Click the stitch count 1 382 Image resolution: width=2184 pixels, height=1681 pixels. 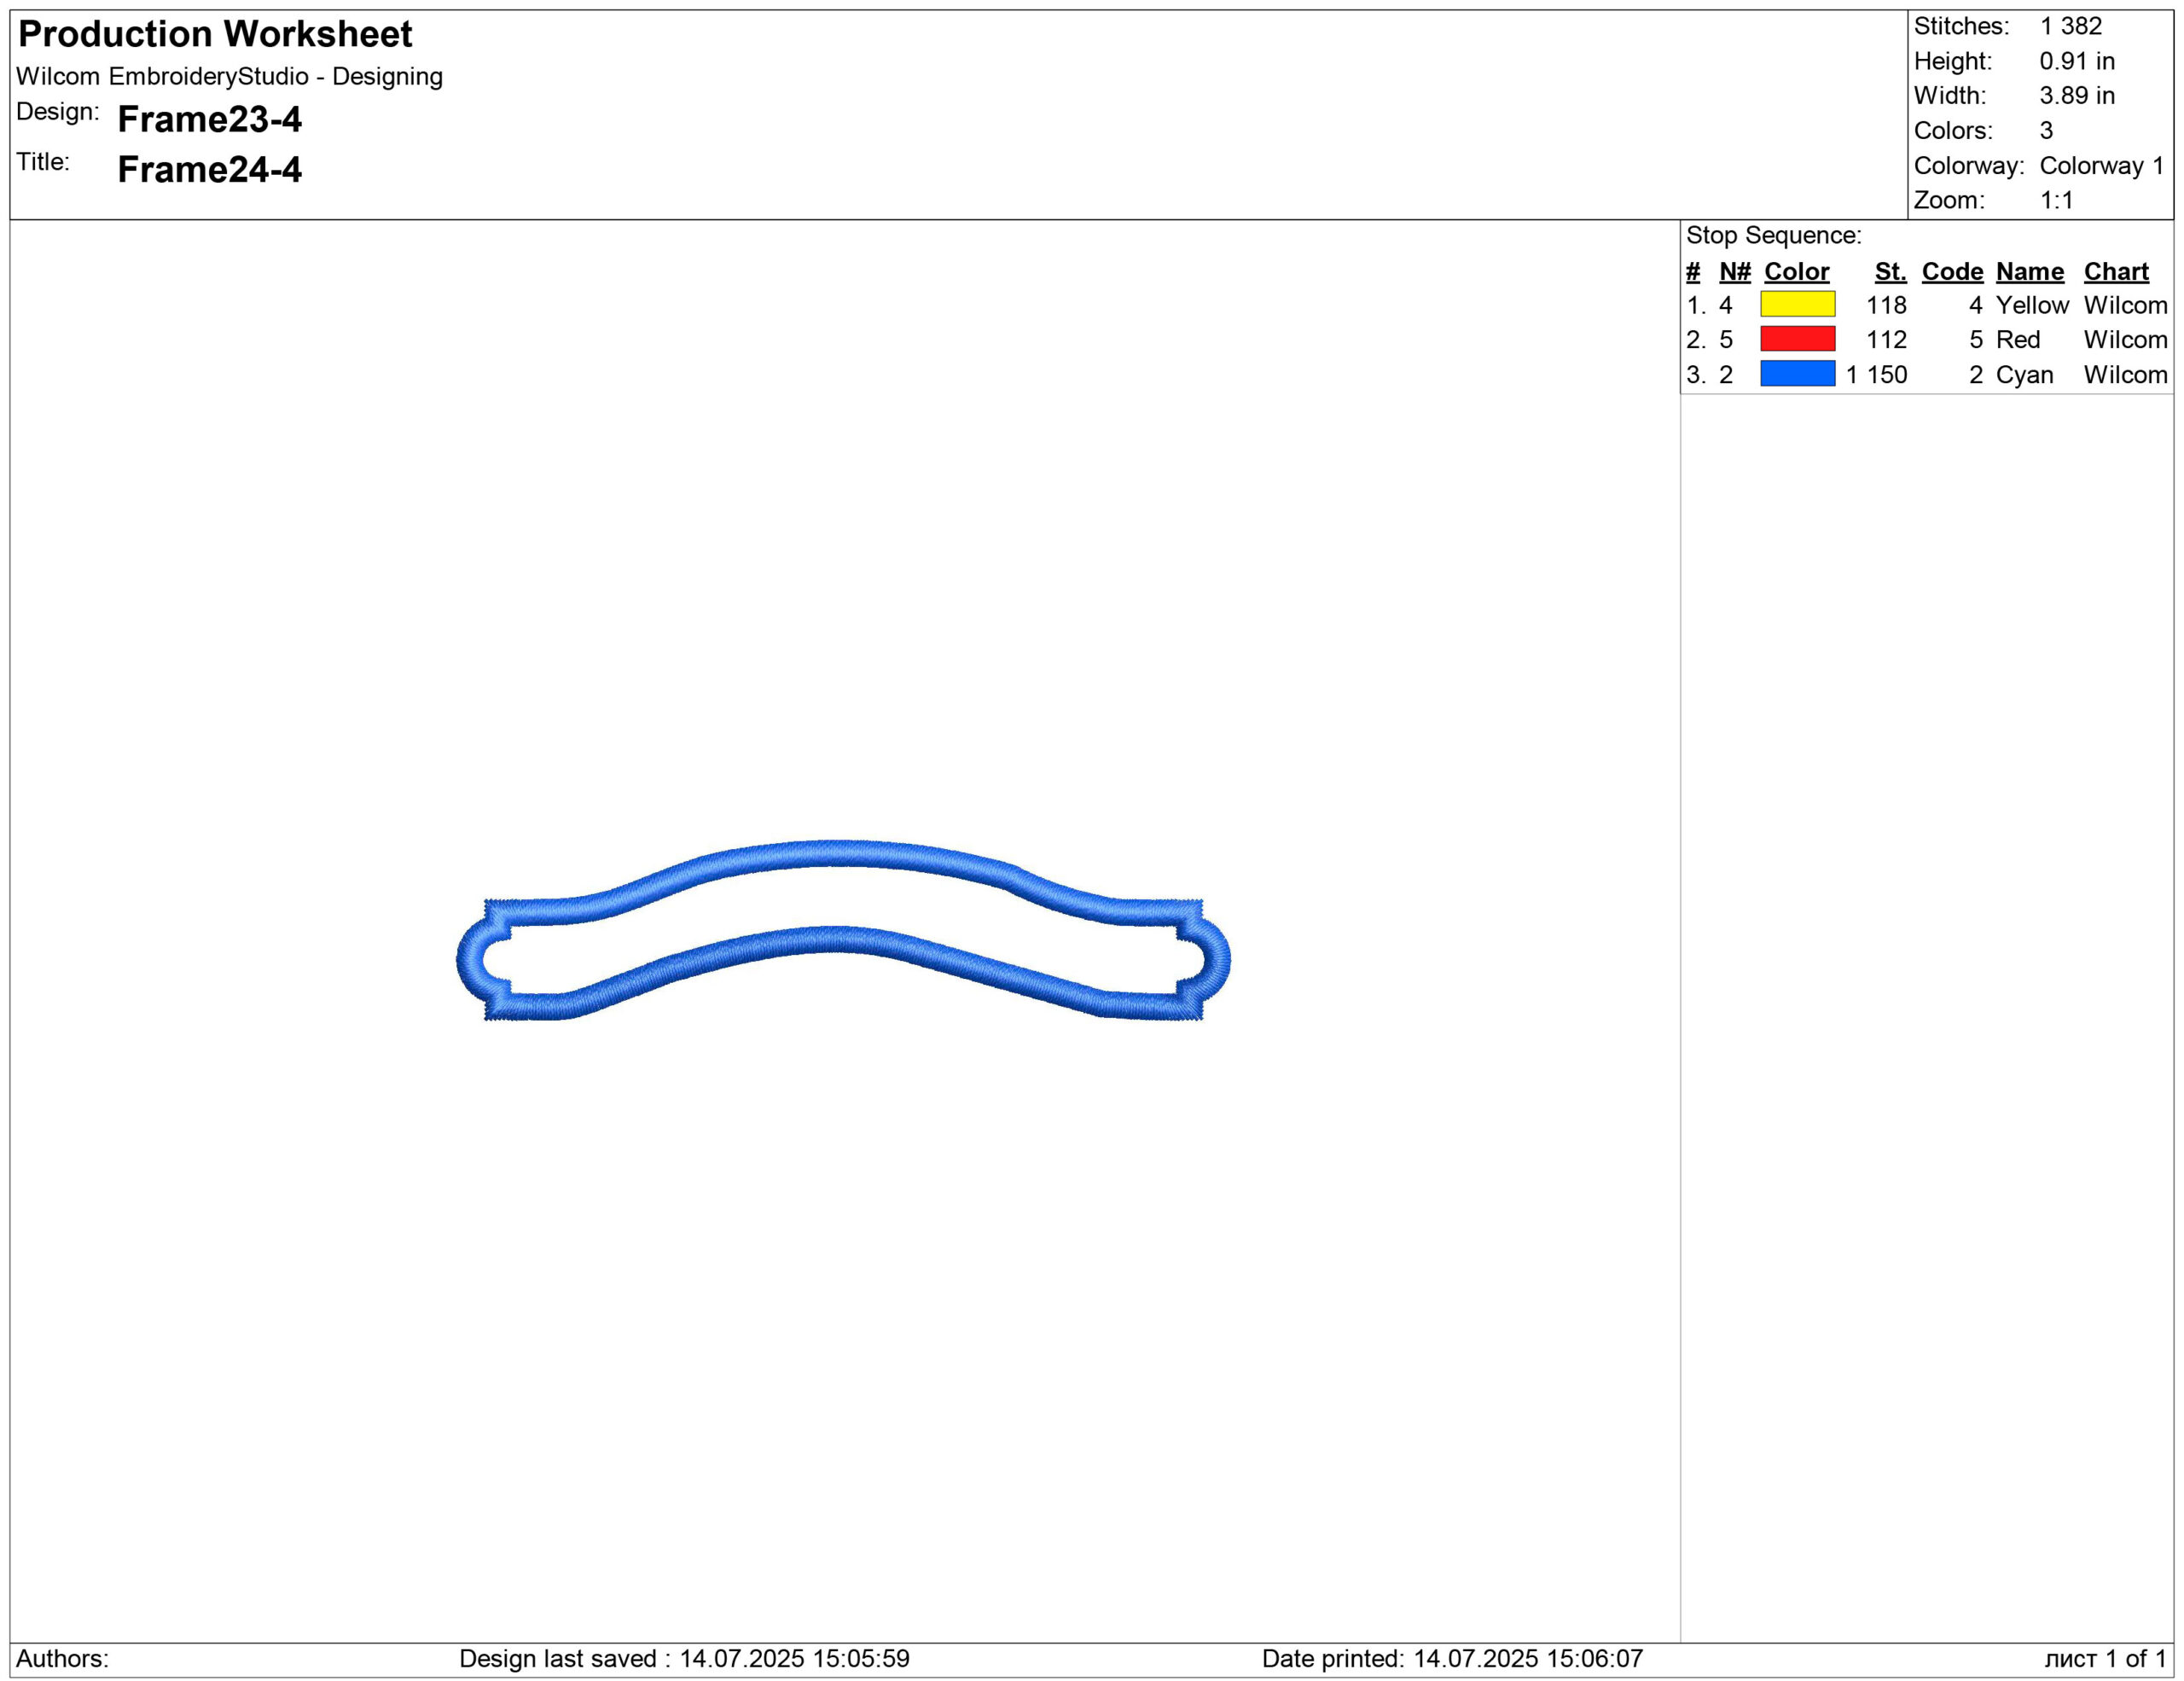2070,26
